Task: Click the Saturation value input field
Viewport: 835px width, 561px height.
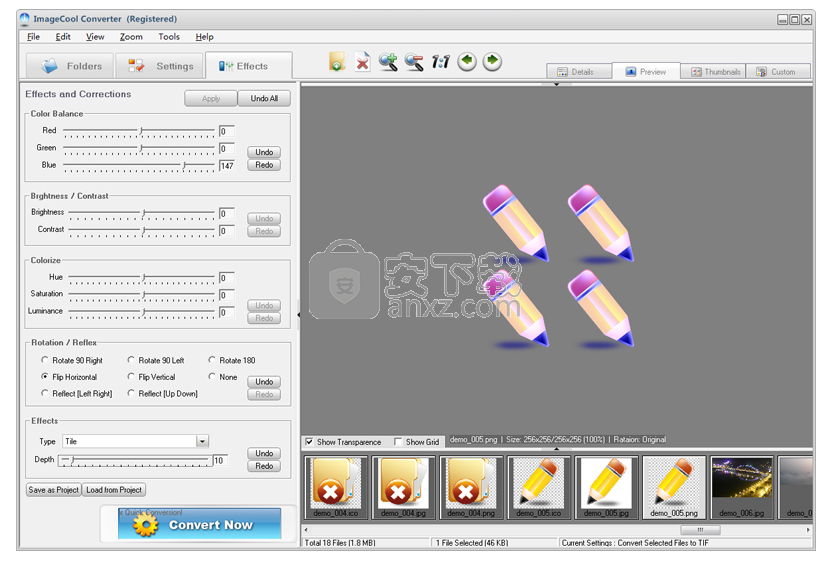Action: point(227,295)
